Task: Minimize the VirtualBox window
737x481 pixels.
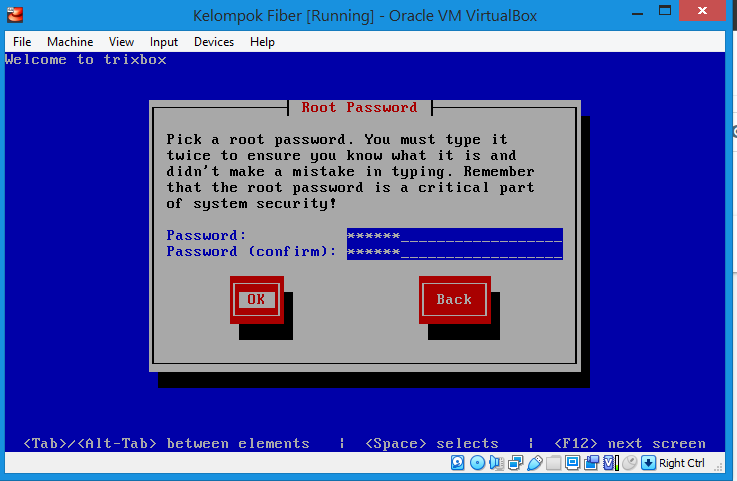Action: click(x=637, y=12)
